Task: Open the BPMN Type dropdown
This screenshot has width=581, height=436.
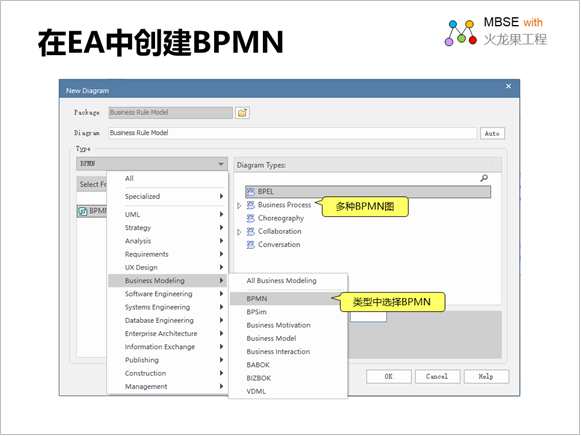Action: [x=152, y=164]
